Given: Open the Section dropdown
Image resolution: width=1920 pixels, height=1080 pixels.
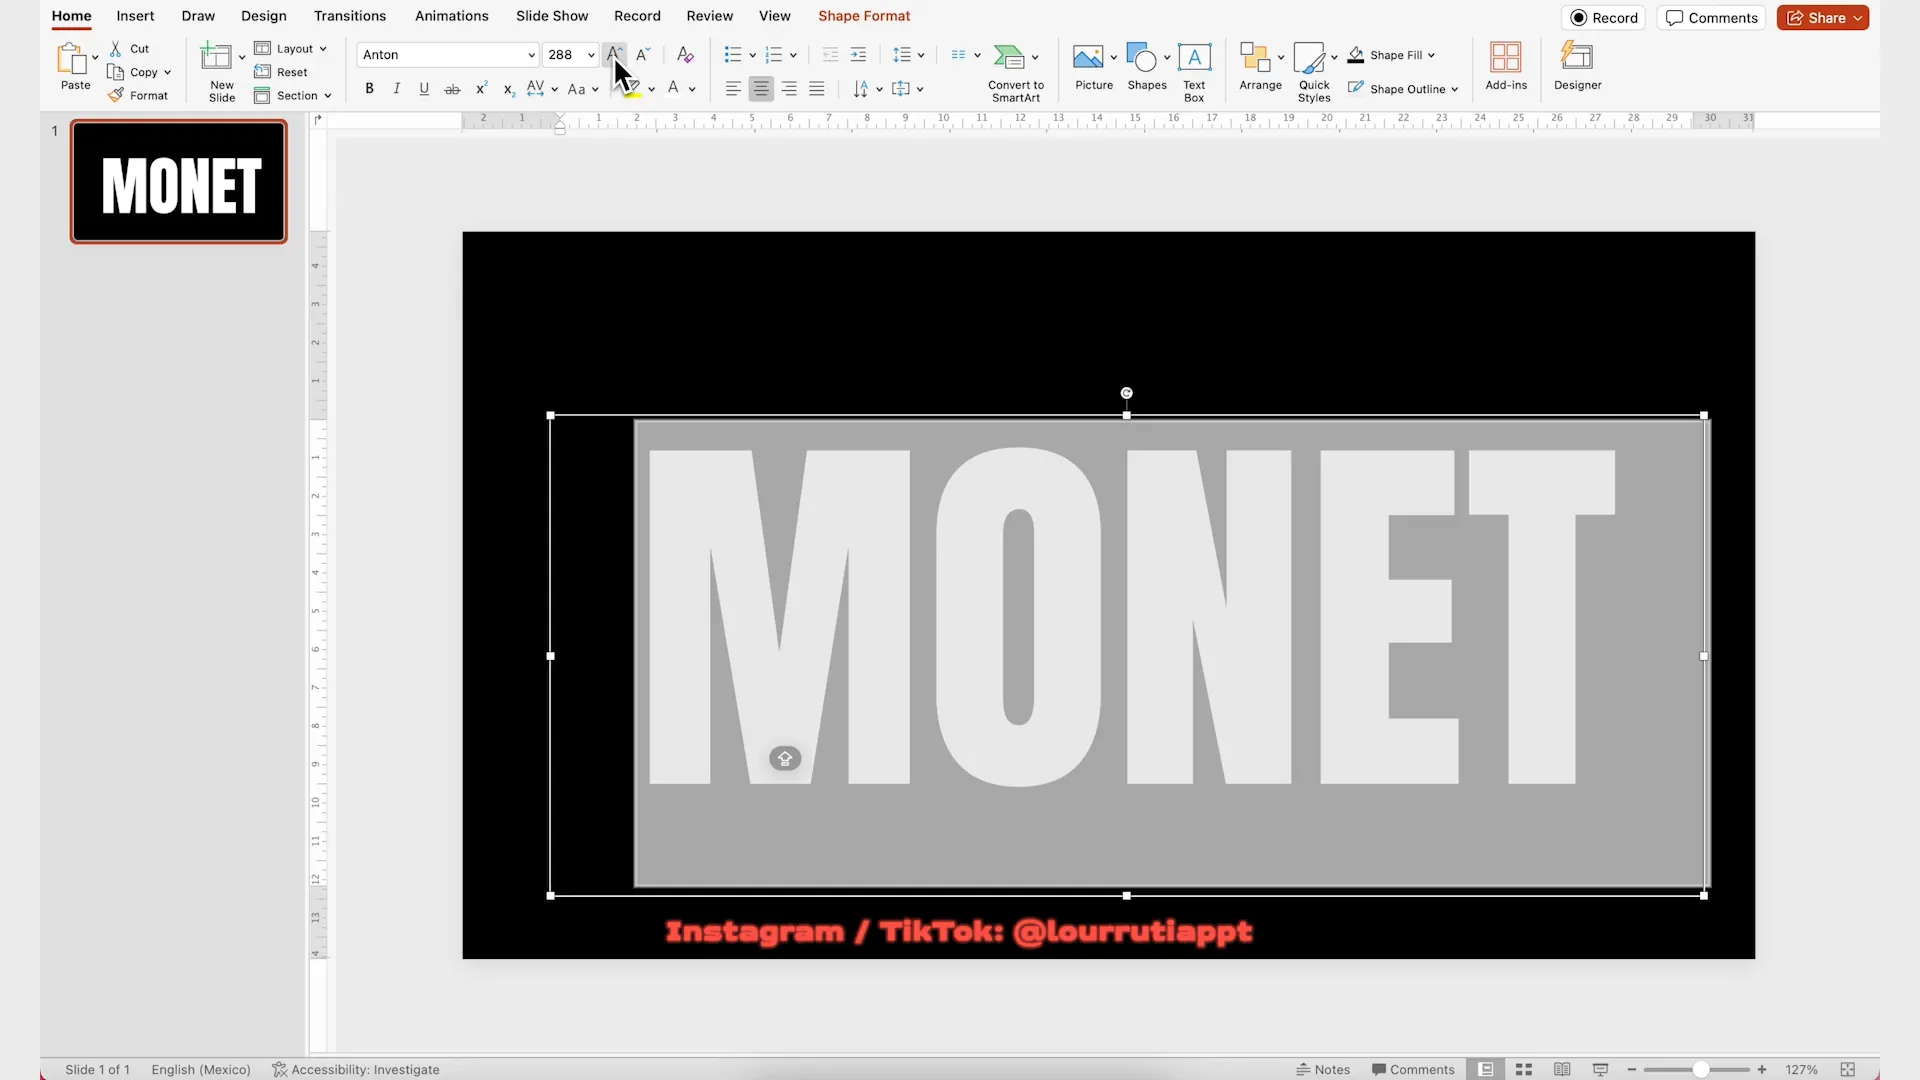Looking at the screenshot, I should tap(293, 96).
